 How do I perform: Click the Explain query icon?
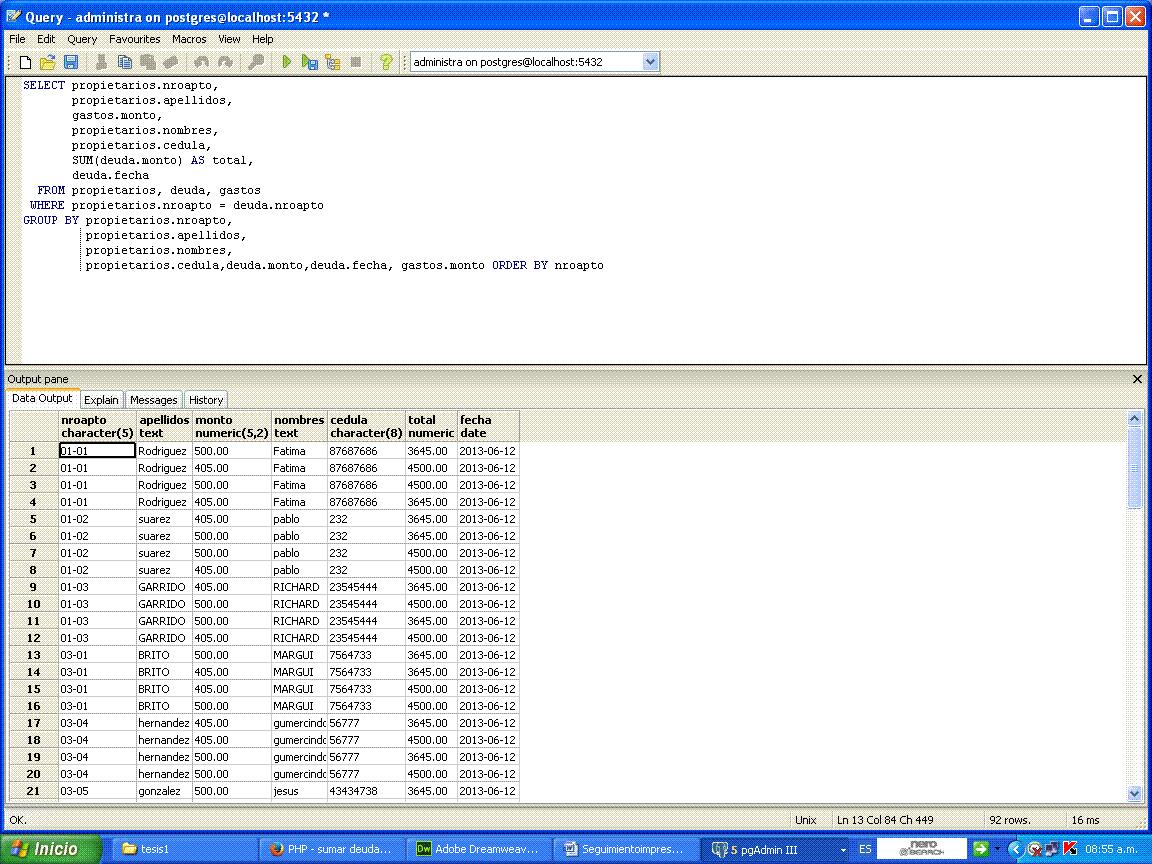click(333, 62)
